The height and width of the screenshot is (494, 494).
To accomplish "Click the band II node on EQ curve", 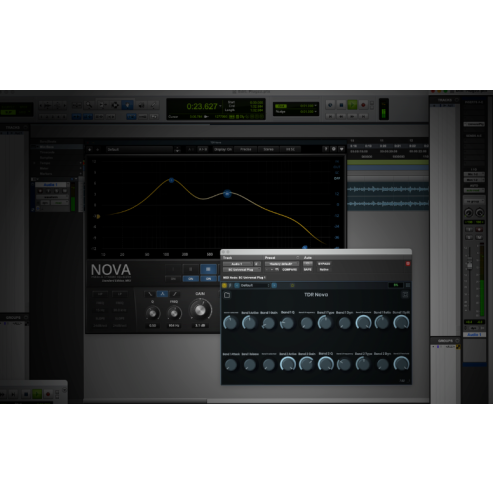I will coord(171,180).
